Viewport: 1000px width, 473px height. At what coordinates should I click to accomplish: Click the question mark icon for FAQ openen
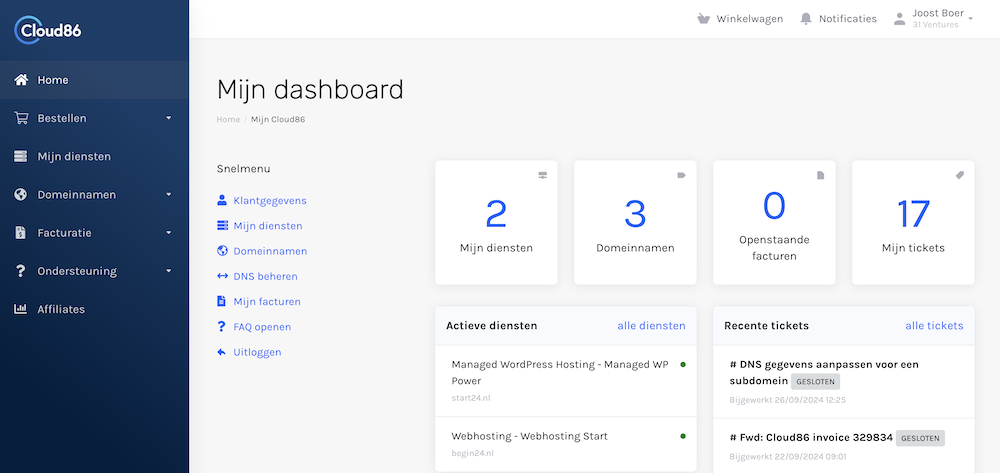point(222,327)
